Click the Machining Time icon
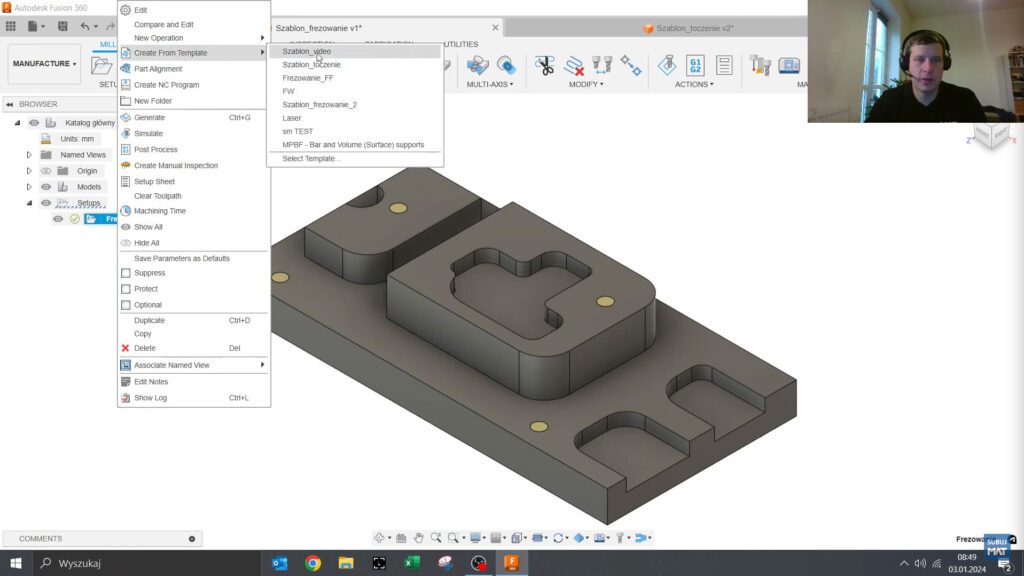This screenshot has width=1024, height=576. pos(126,211)
